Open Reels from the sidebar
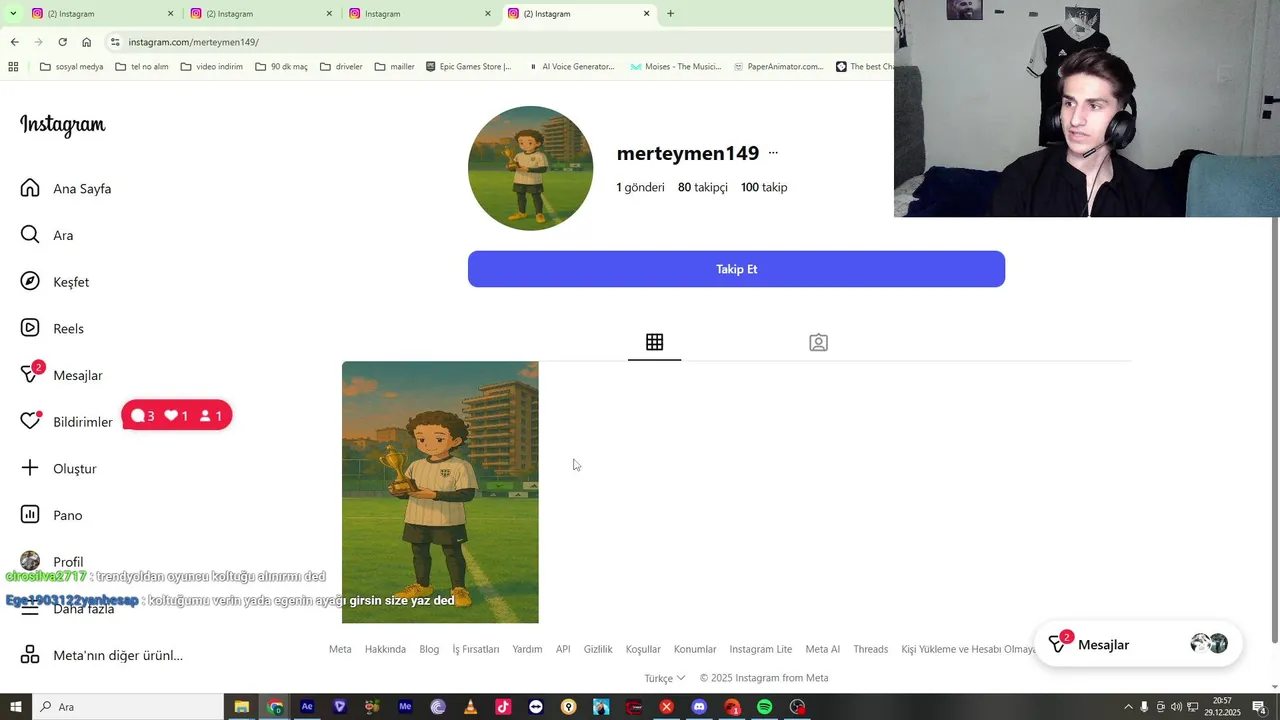 52,328
